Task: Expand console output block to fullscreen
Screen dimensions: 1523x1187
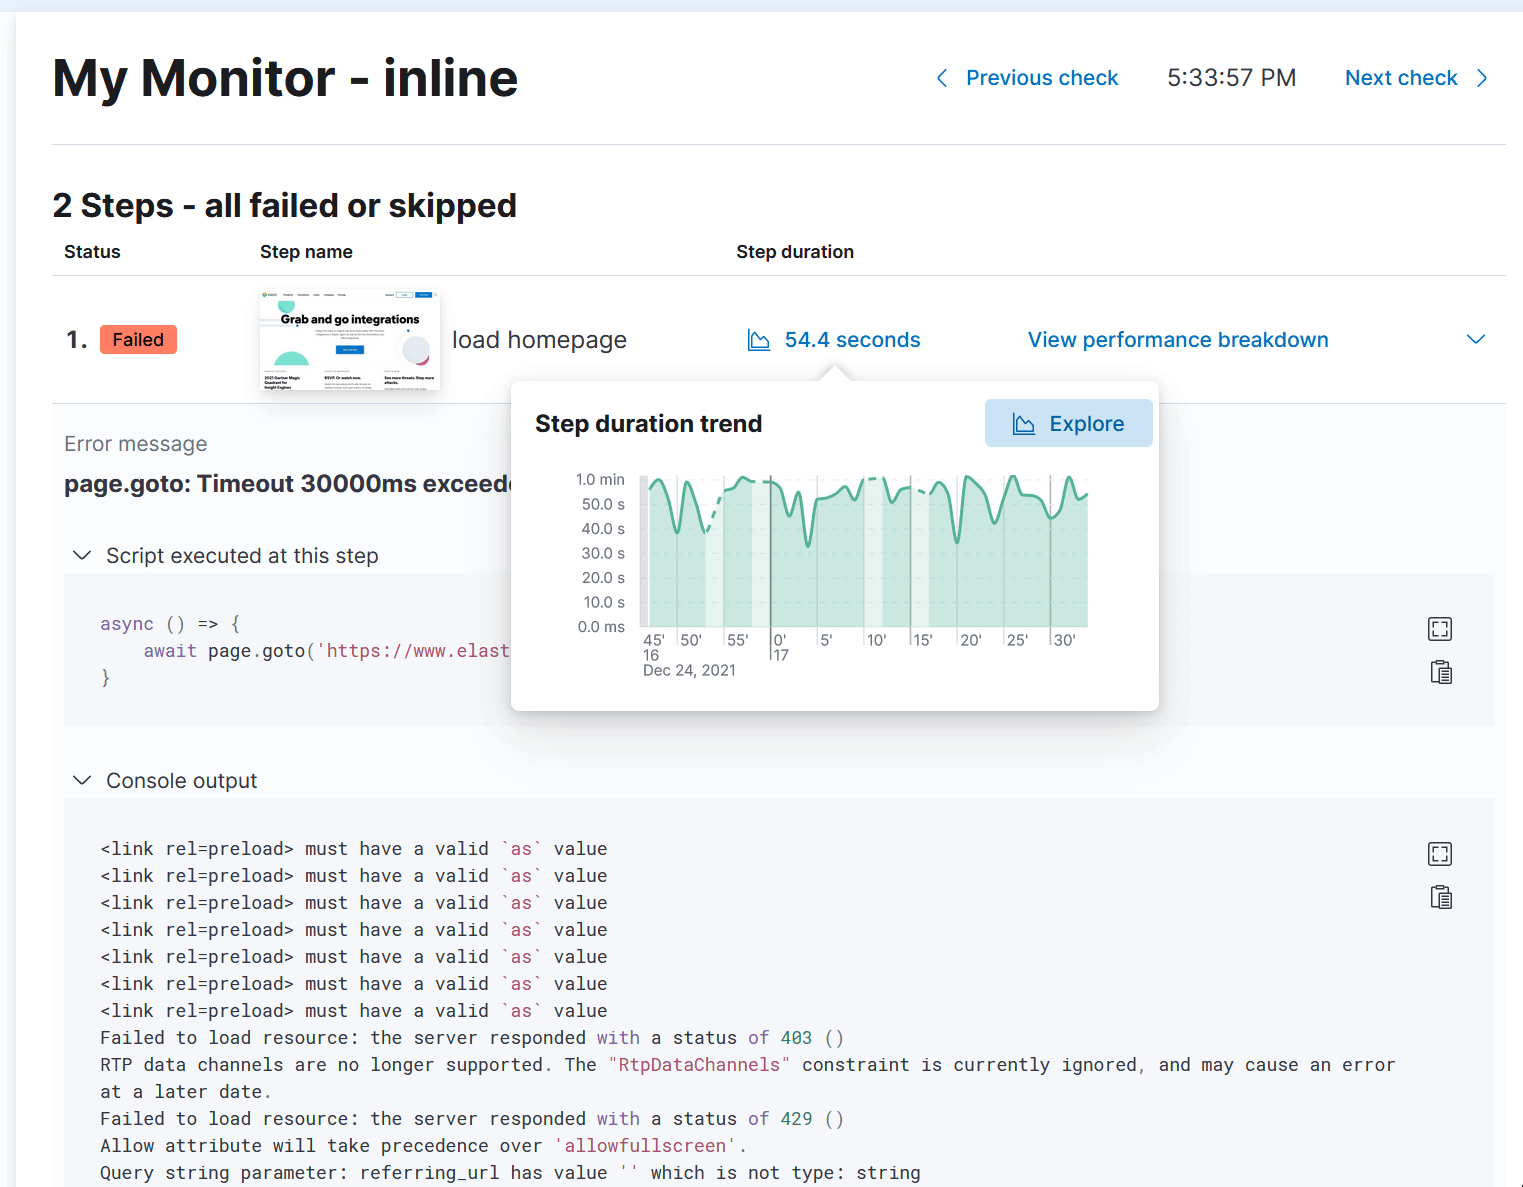Action: [1440, 854]
